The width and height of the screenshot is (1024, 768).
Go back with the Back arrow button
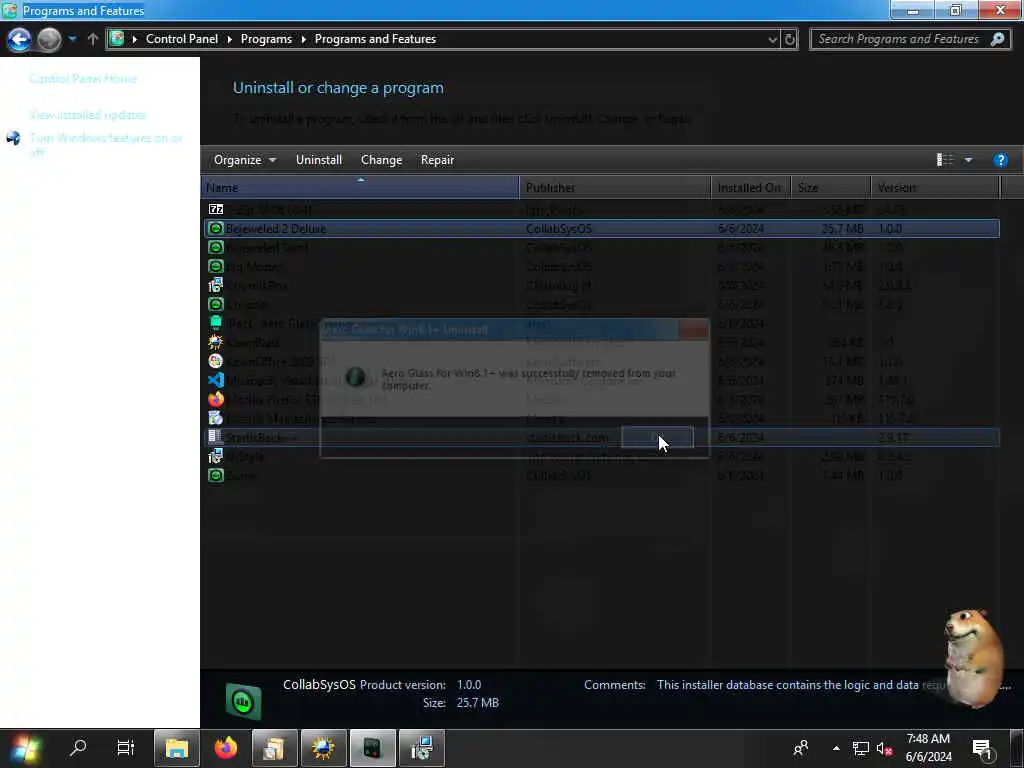(x=19, y=39)
